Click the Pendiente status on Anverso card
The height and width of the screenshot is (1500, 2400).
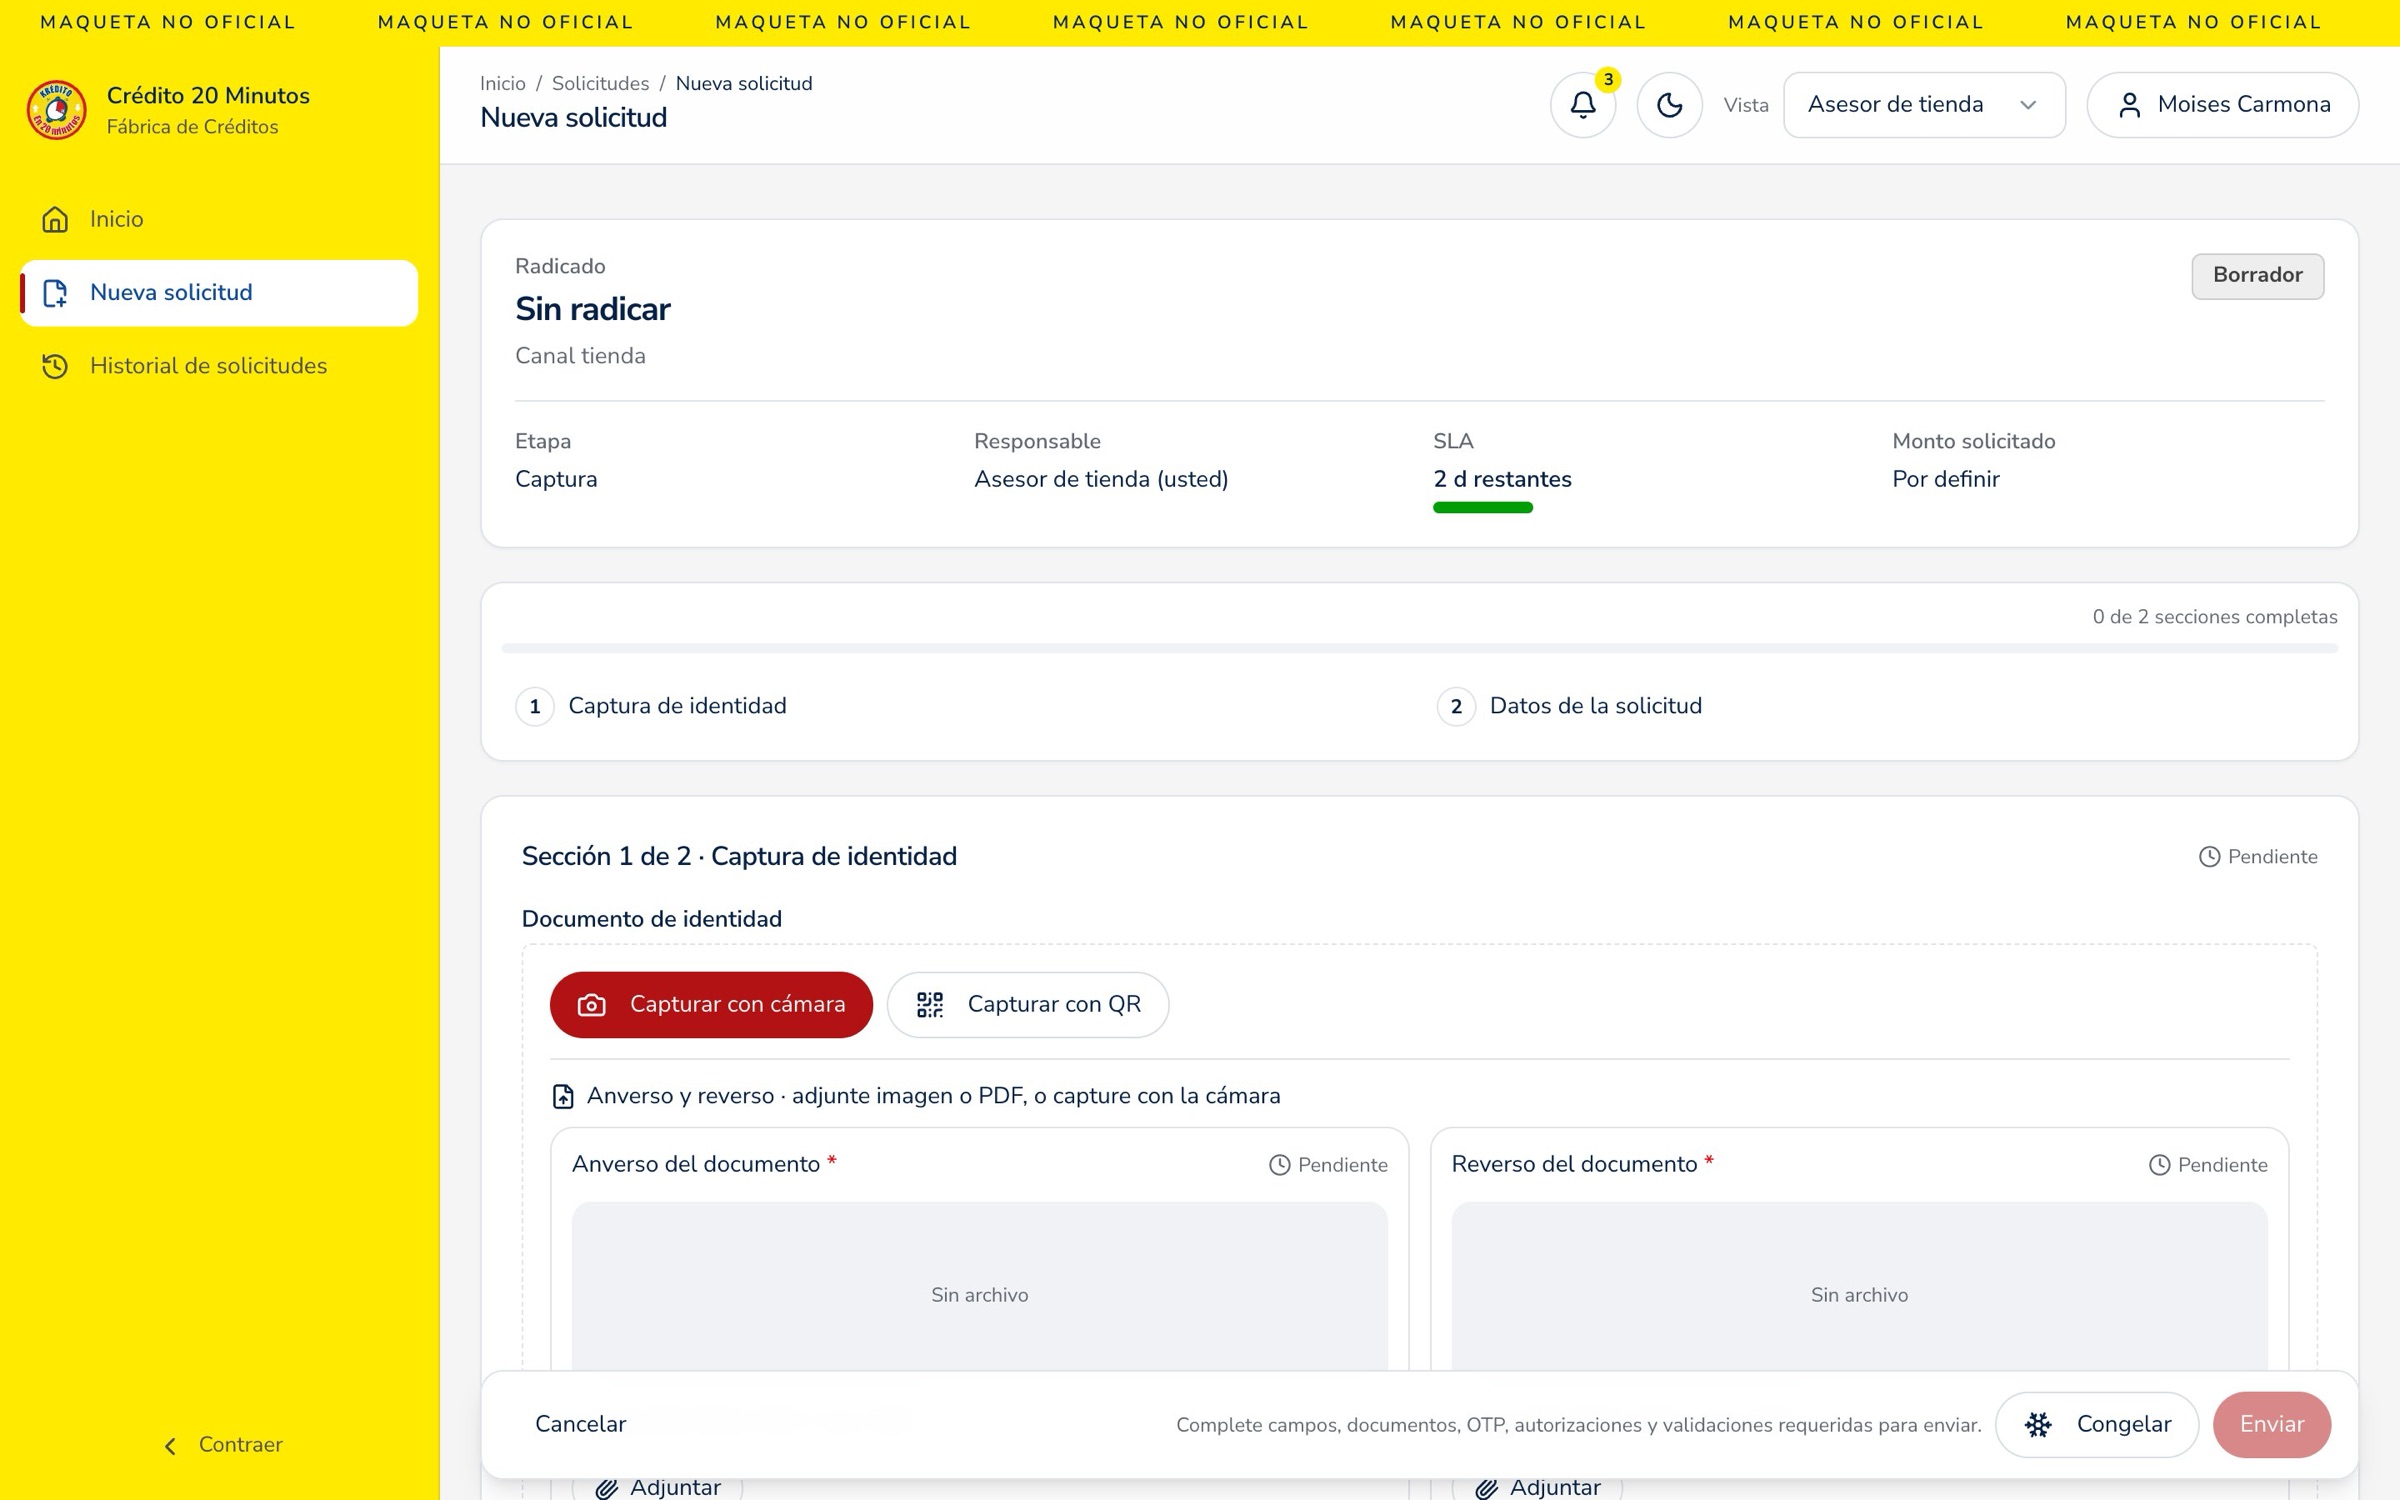tap(1328, 1165)
